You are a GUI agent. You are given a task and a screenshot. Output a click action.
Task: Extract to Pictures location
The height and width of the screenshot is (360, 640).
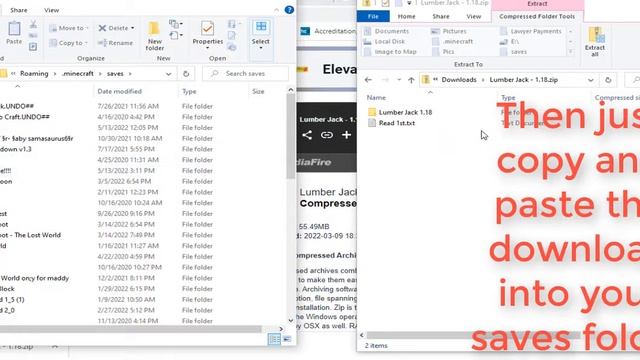[x=449, y=31]
